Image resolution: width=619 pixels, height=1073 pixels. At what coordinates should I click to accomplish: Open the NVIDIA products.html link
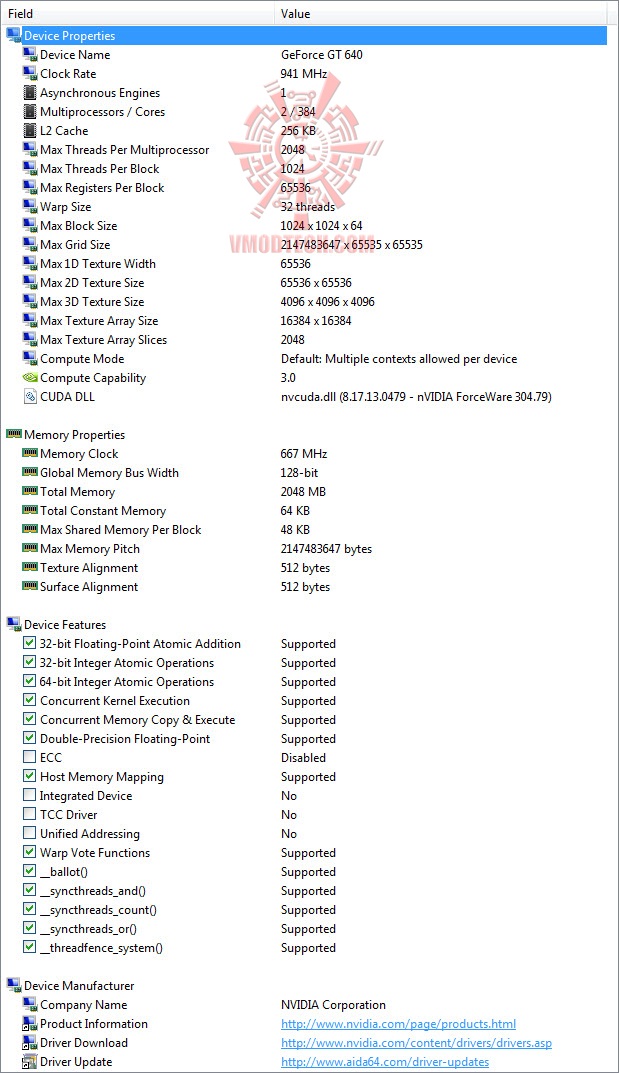coord(398,1024)
